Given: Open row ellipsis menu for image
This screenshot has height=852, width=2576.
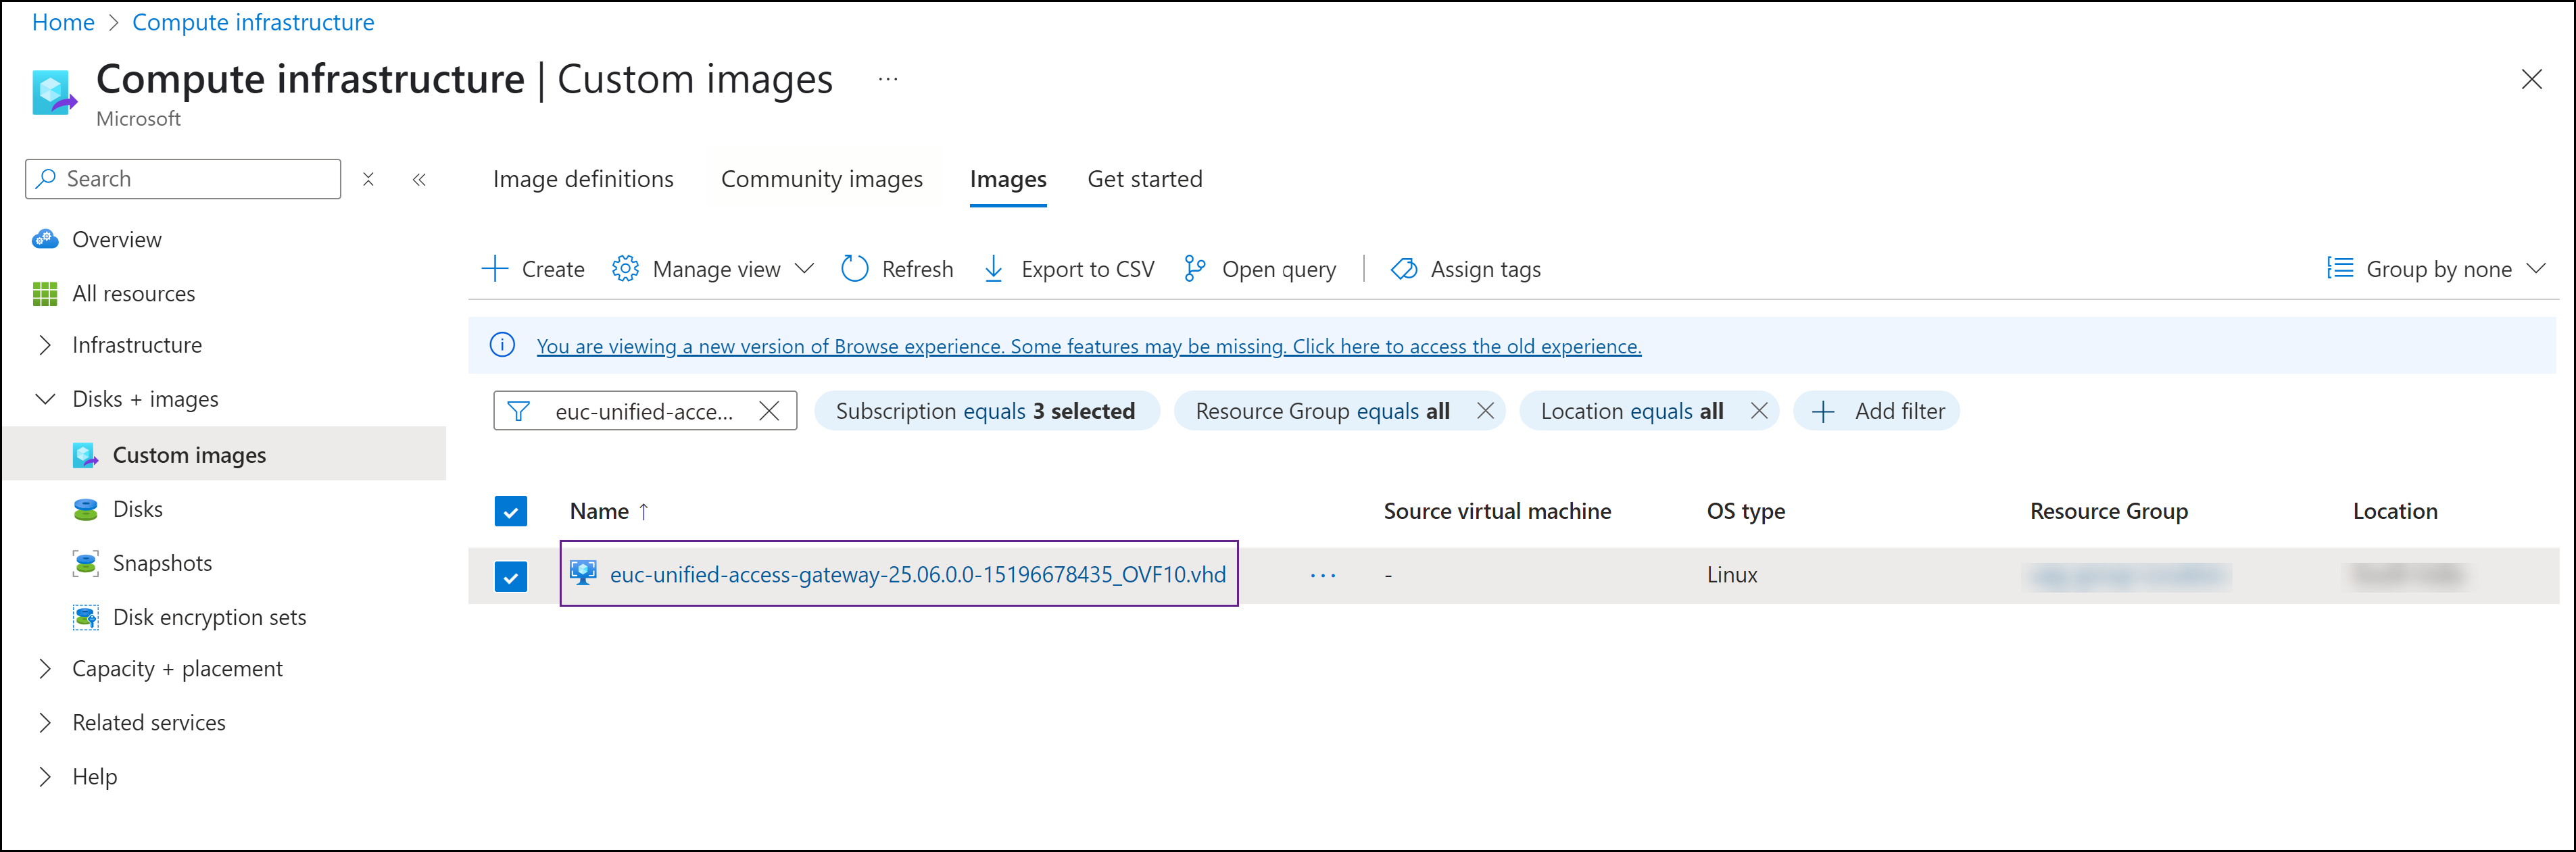Looking at the screenshot, I should coord(1322,575).
